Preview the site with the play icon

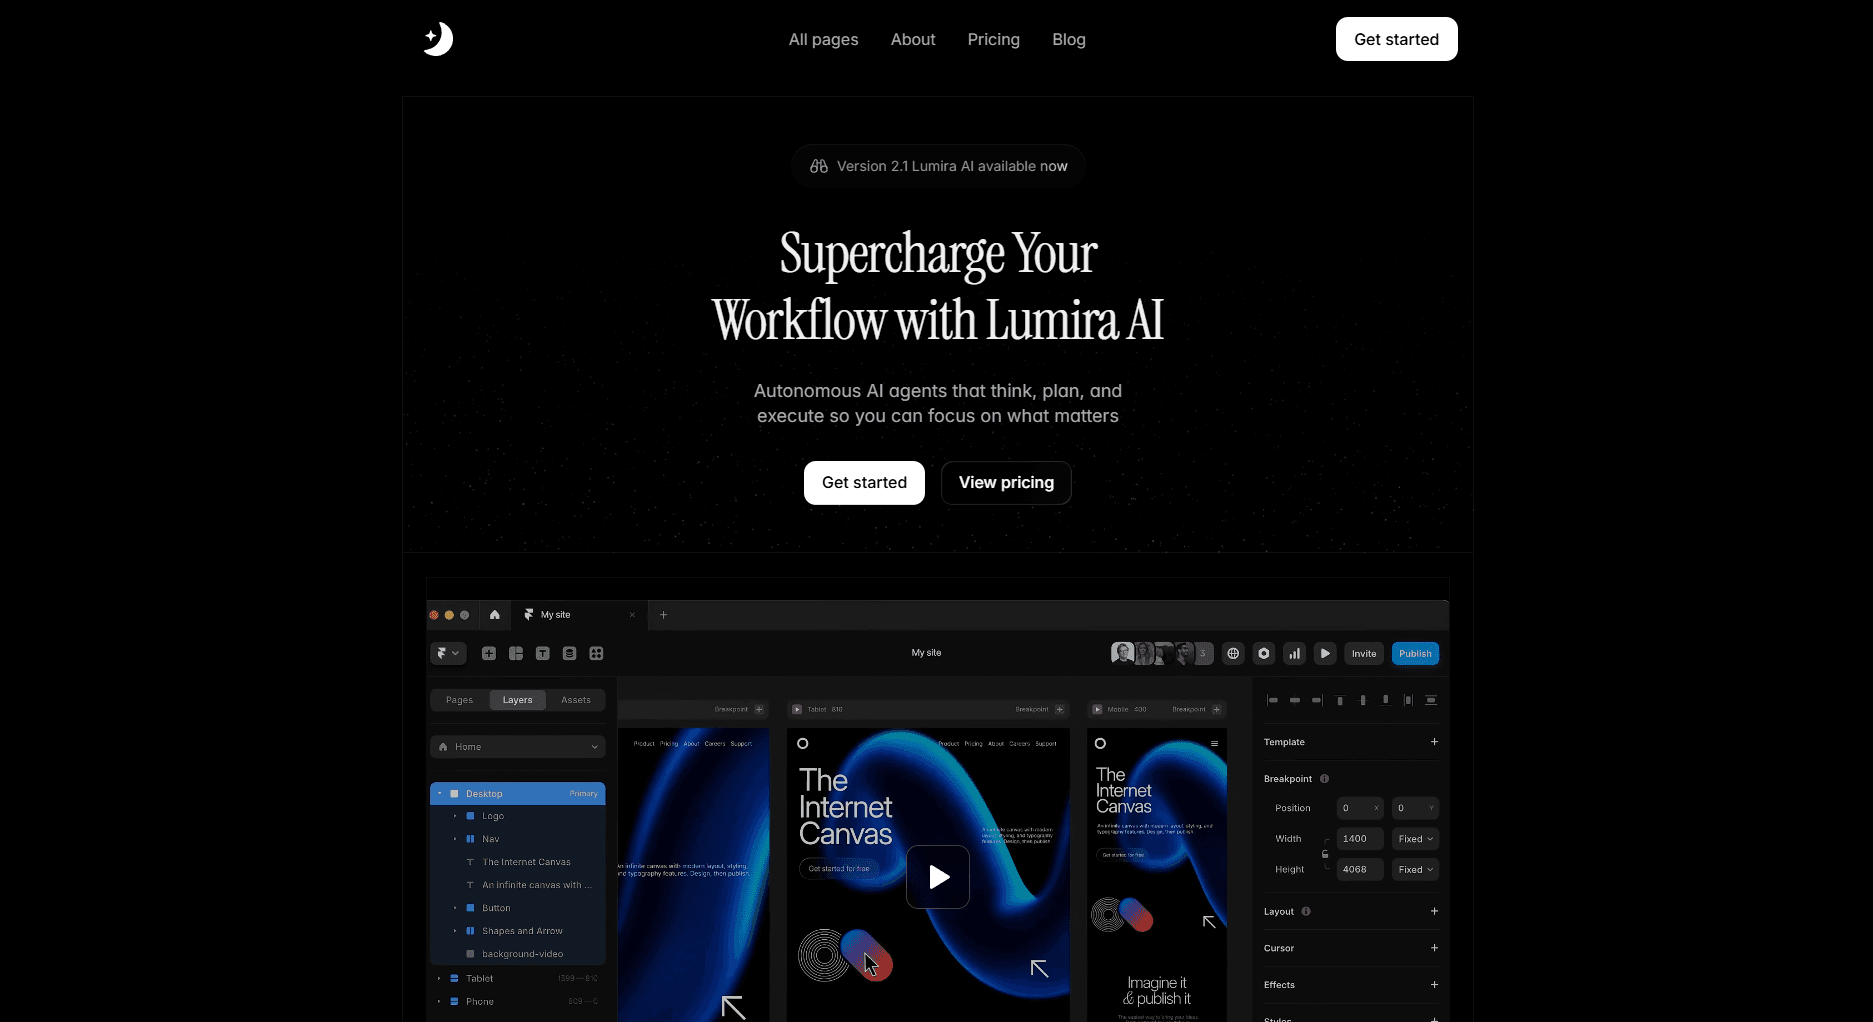tap(1325, 653)
